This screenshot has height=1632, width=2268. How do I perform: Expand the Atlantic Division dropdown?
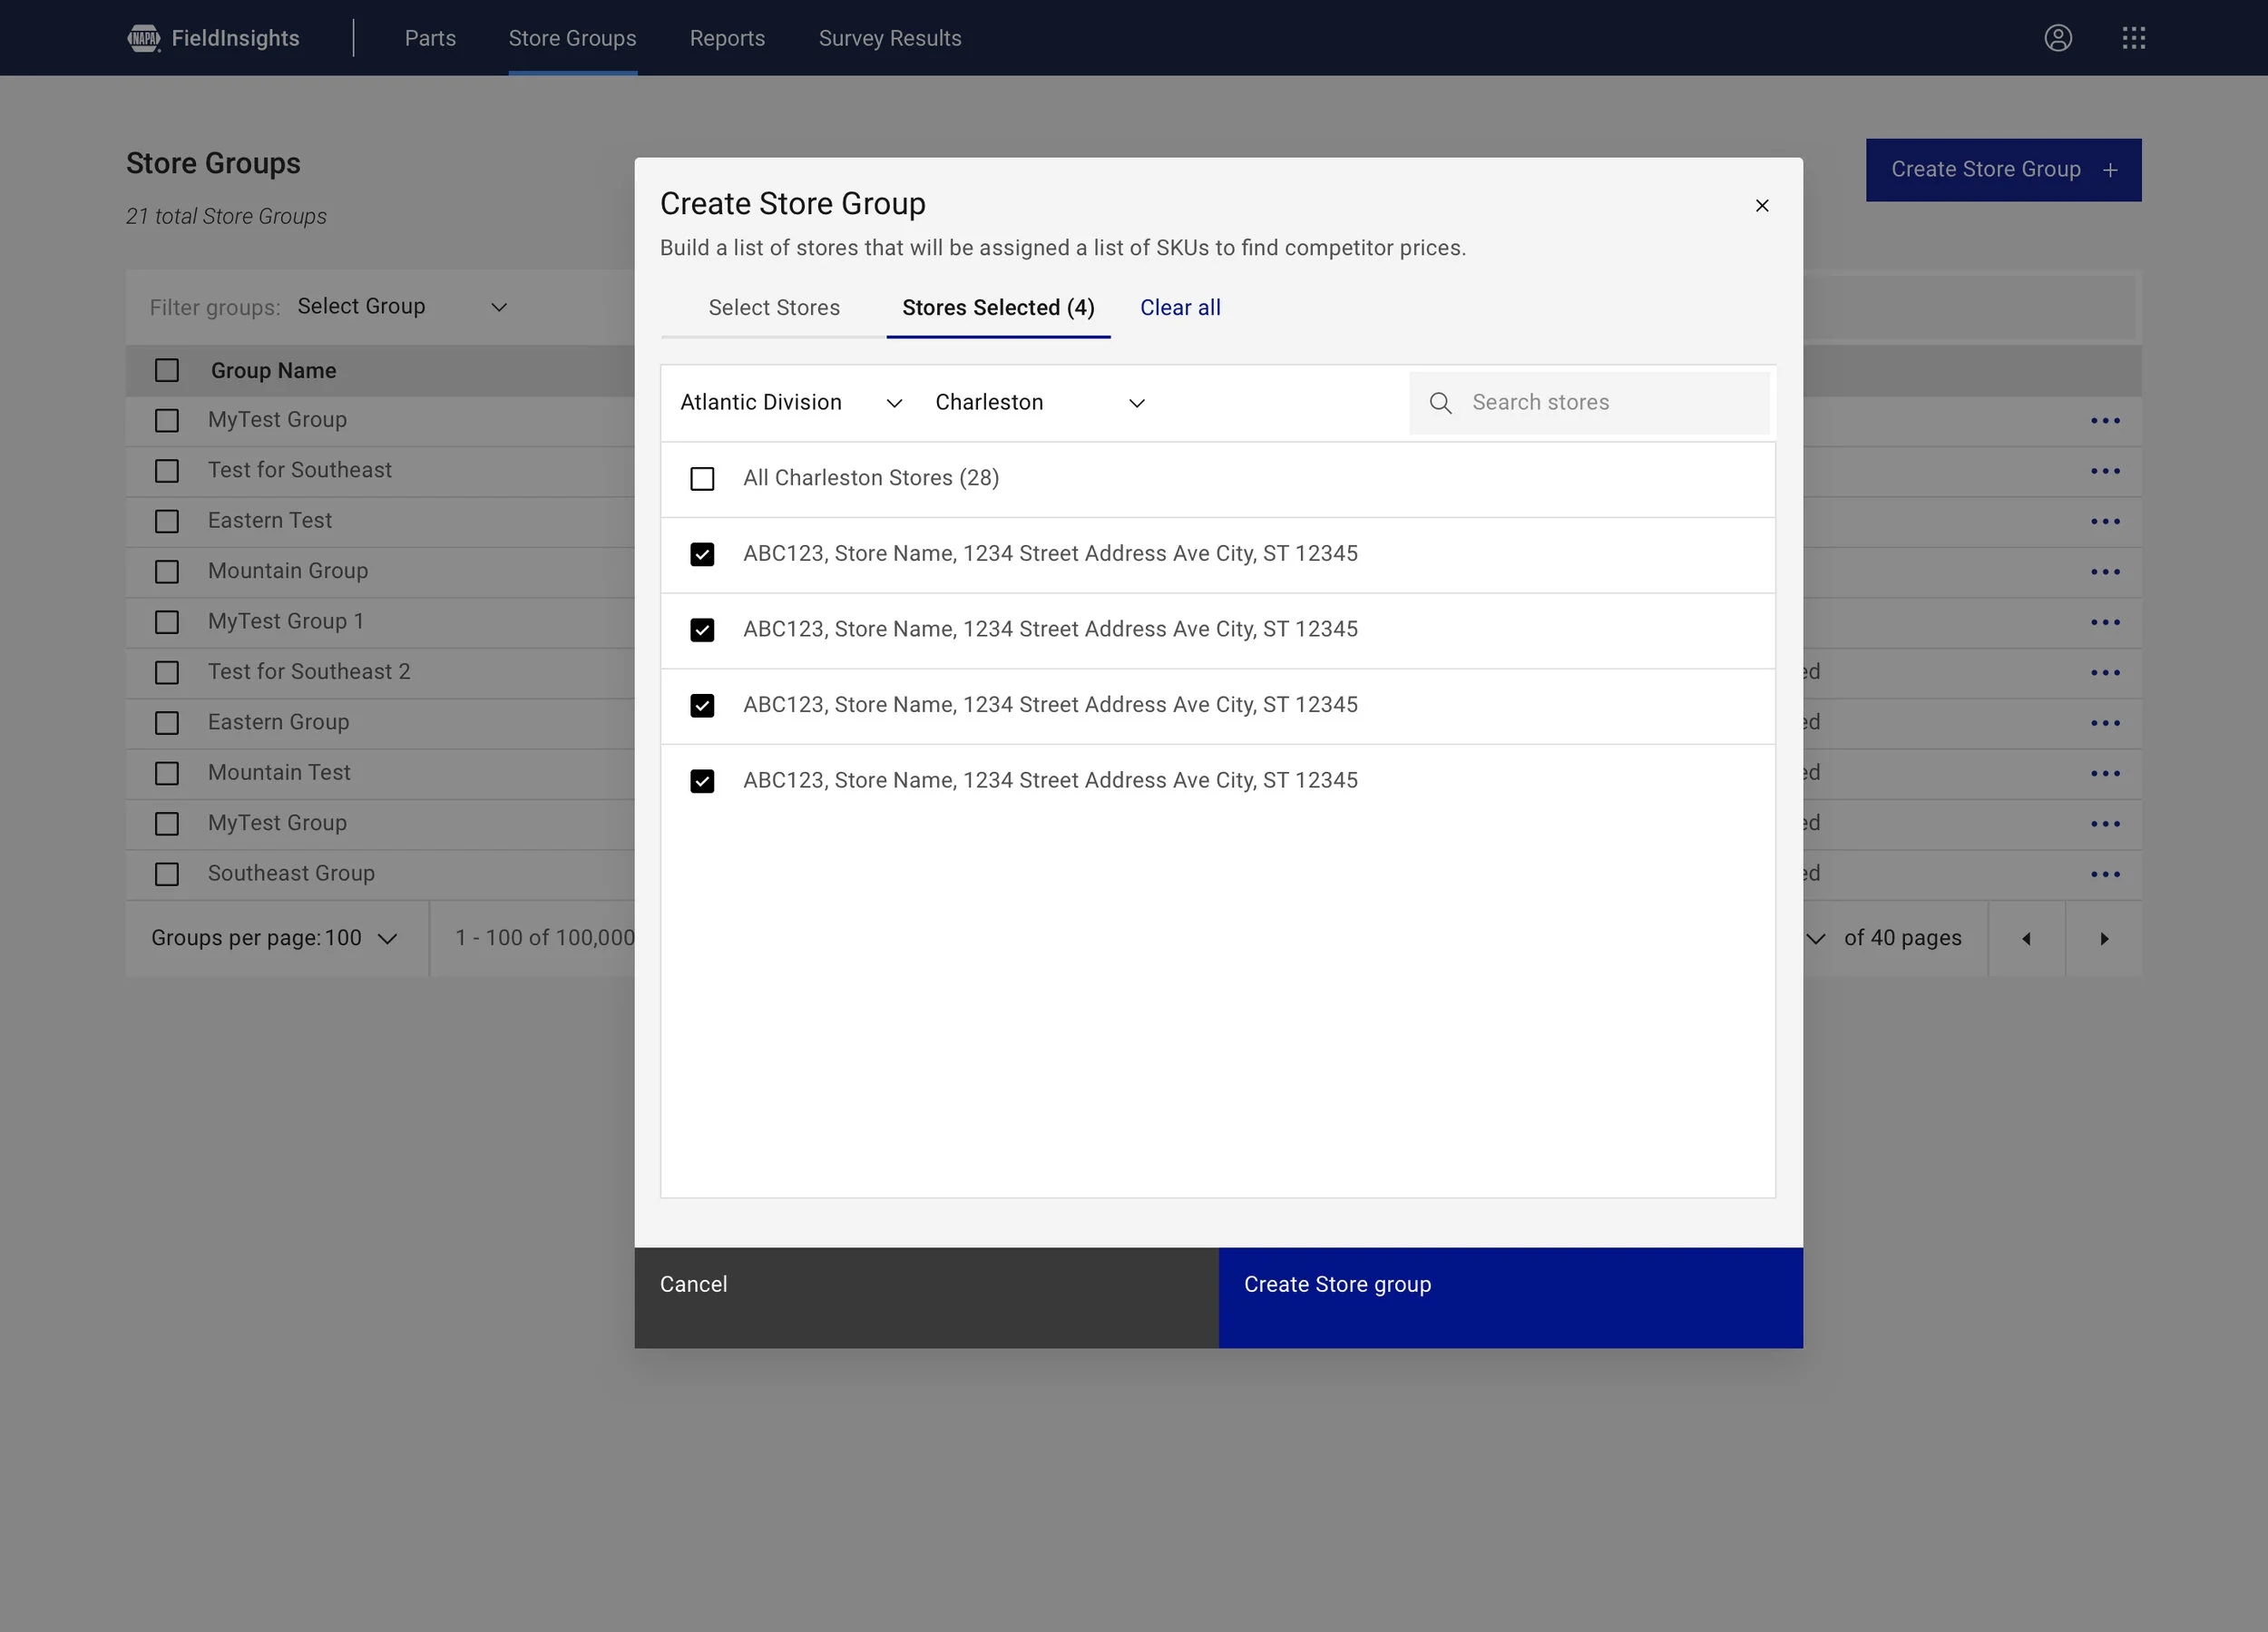click(790, 403)
